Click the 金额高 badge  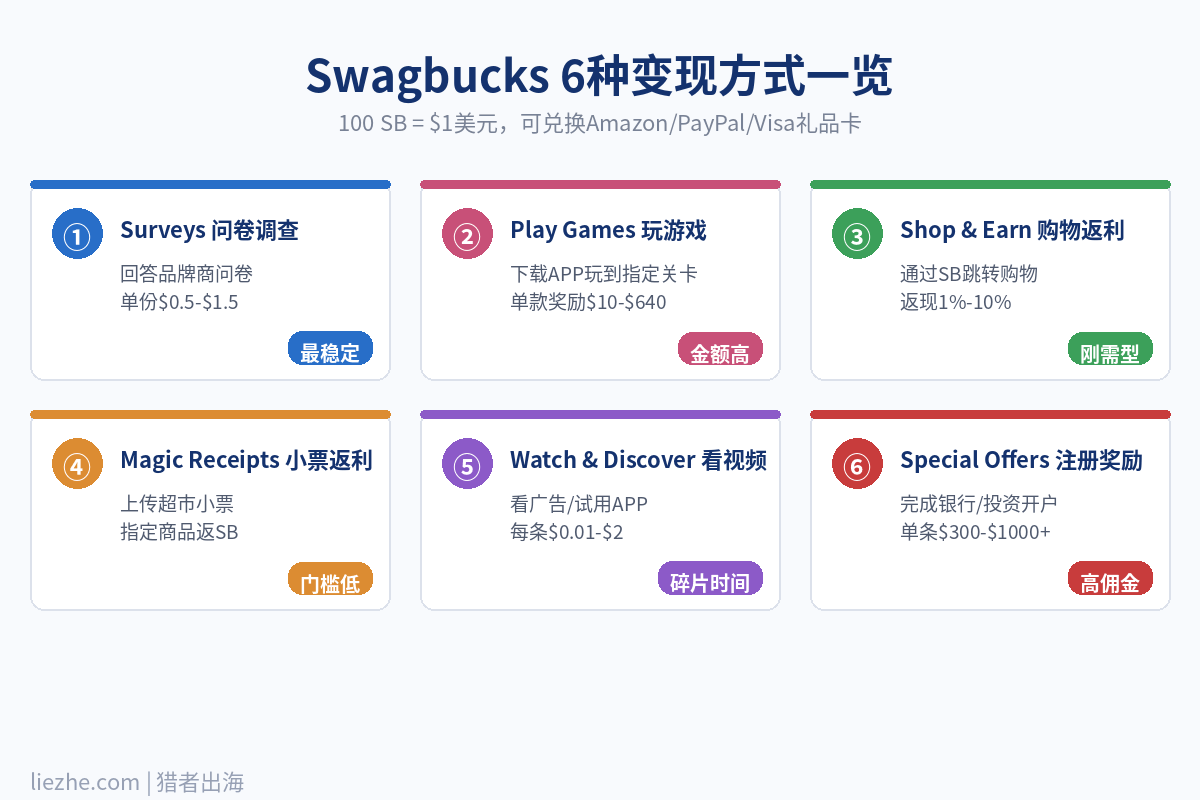(720, 348)
